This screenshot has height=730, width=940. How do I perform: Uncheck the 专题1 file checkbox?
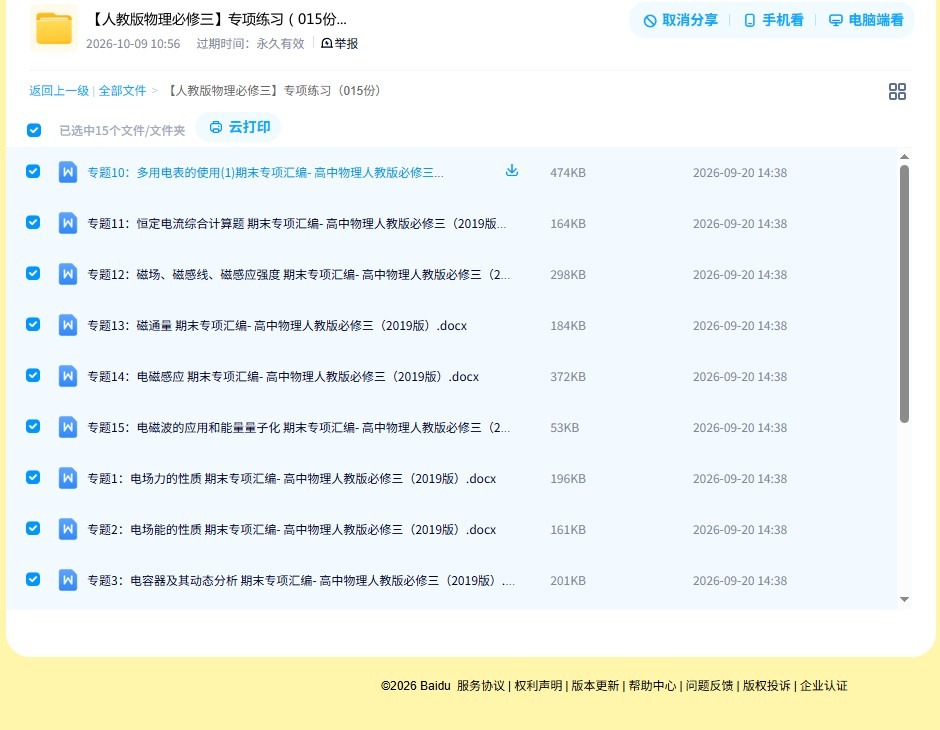pyautogui.click(x=33, y=477)
